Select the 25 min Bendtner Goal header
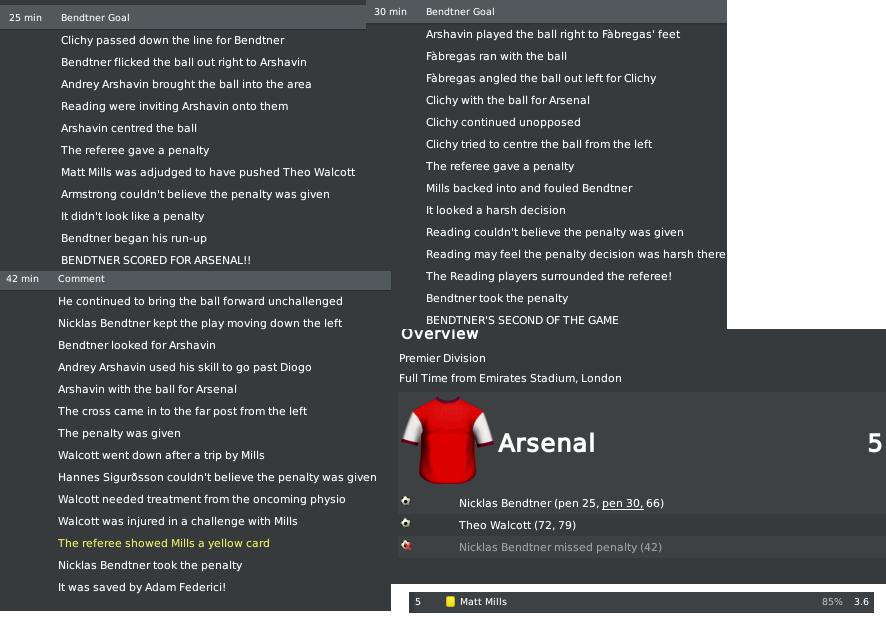The width and height of the screenshot is (886, 621). click(183, 18)
